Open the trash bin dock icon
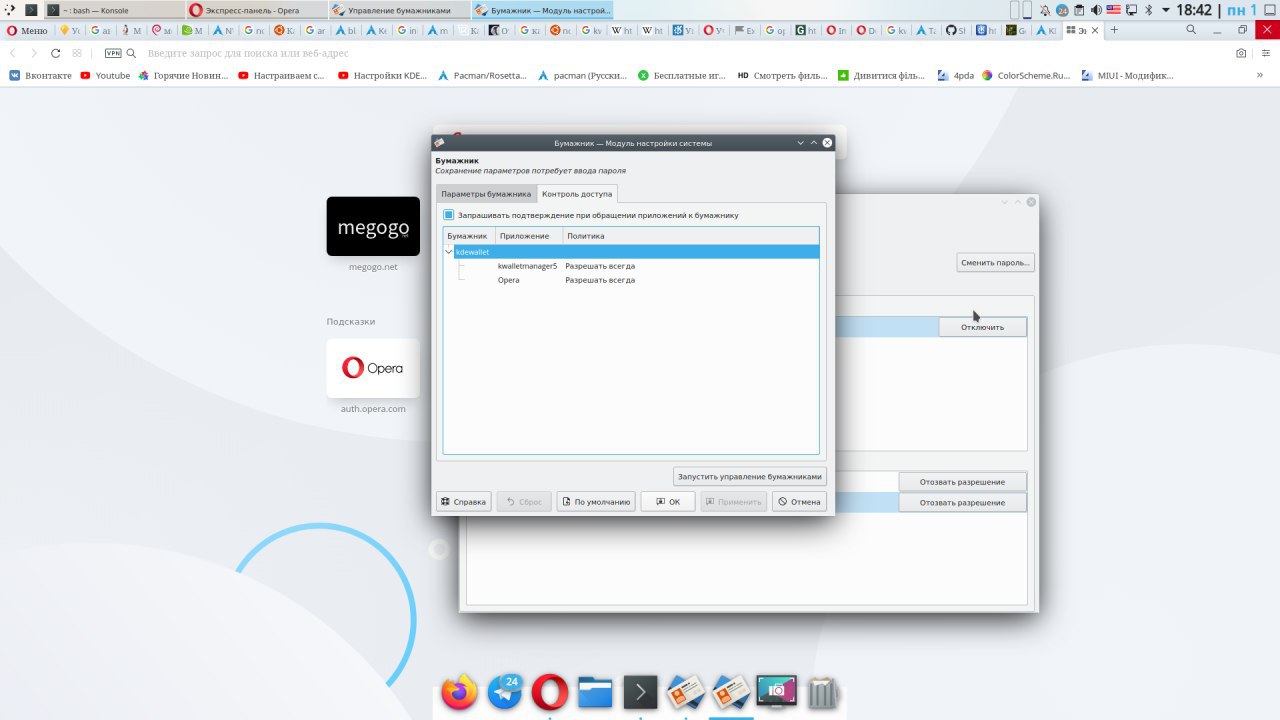The image size is (1280, 720). [821, 692]
